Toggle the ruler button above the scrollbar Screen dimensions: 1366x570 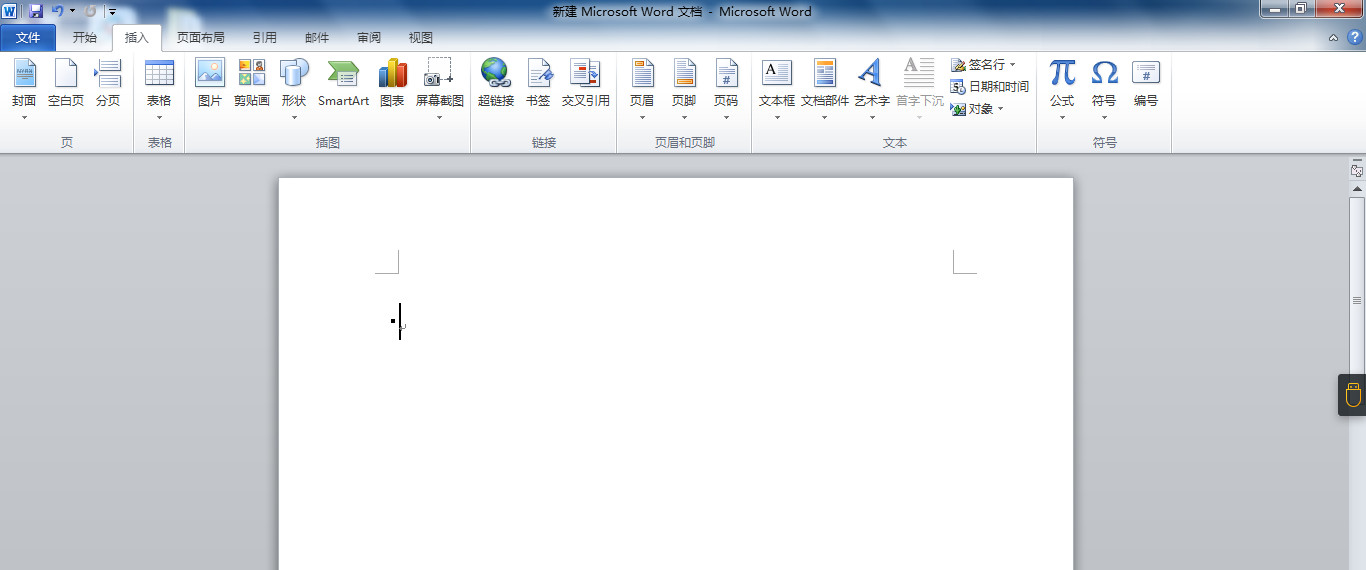click(x=1357, y=170)
